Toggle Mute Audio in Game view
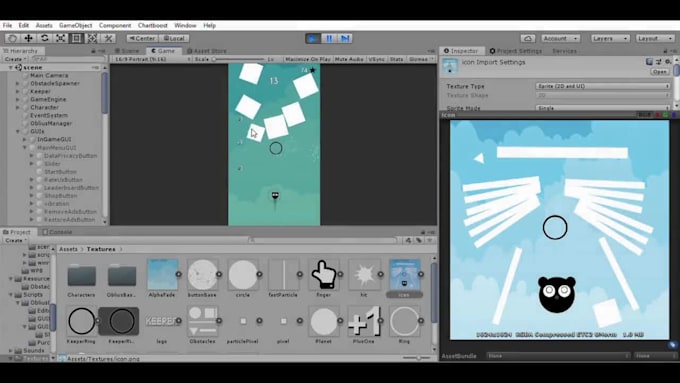This screenshot has width=680, height=383. point(349,59)
